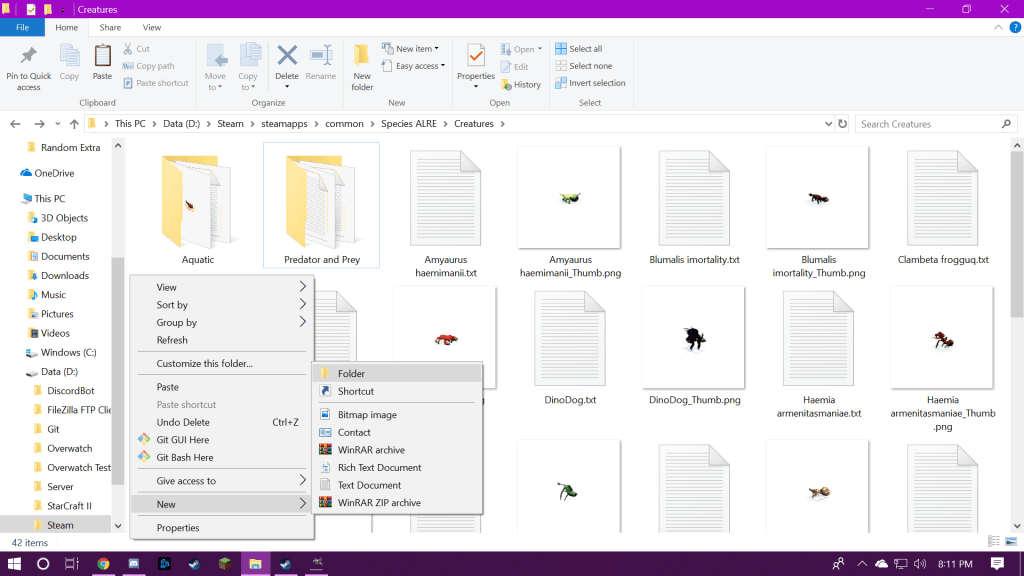
Task: Switch to large thumbnails view in the status bar
Action: point(1010,542)
